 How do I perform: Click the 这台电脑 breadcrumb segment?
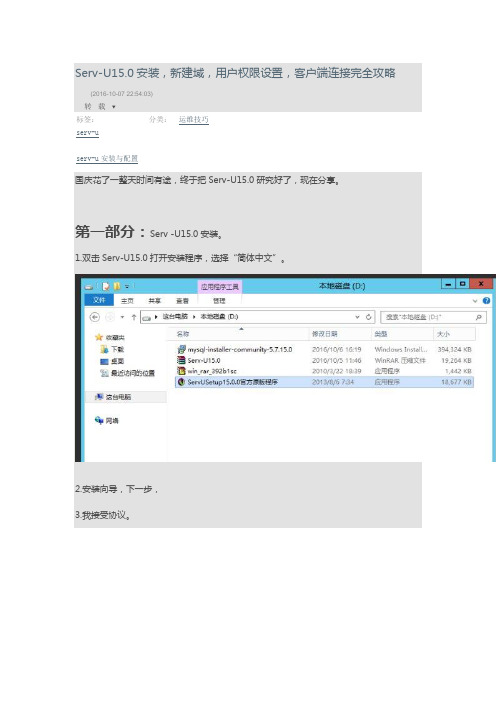(x=175, y=317)
